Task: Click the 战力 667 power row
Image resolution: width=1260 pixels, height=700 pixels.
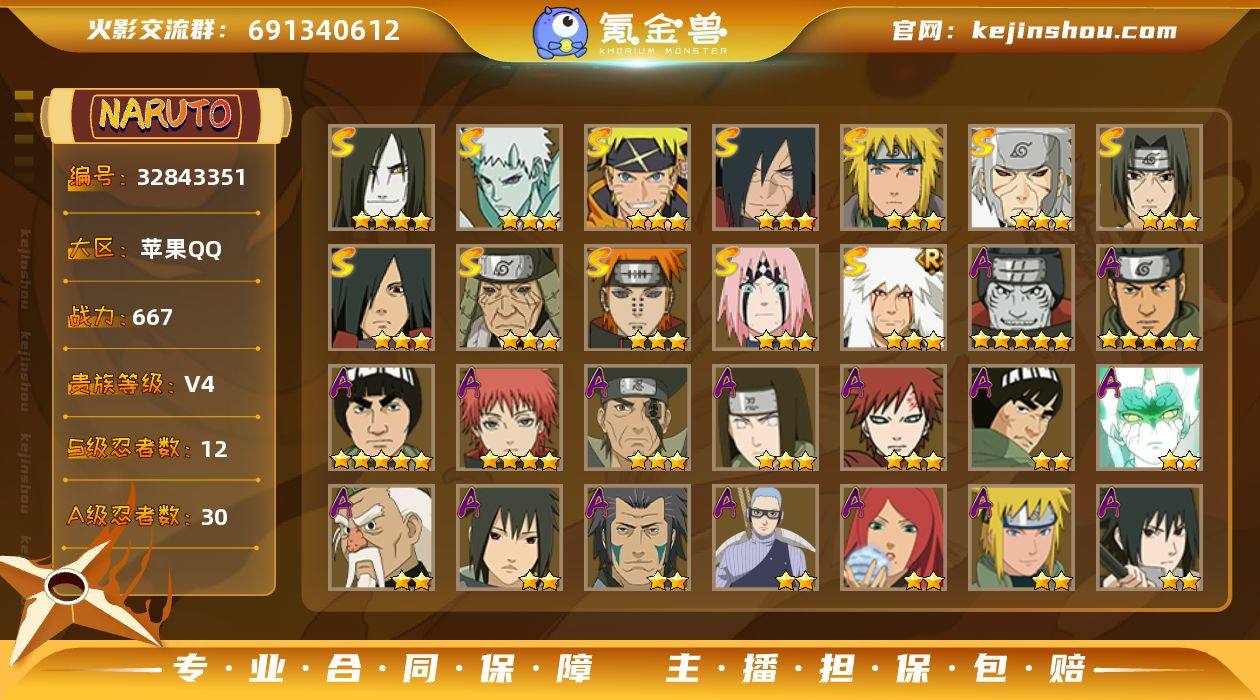Action: [122, 317]
